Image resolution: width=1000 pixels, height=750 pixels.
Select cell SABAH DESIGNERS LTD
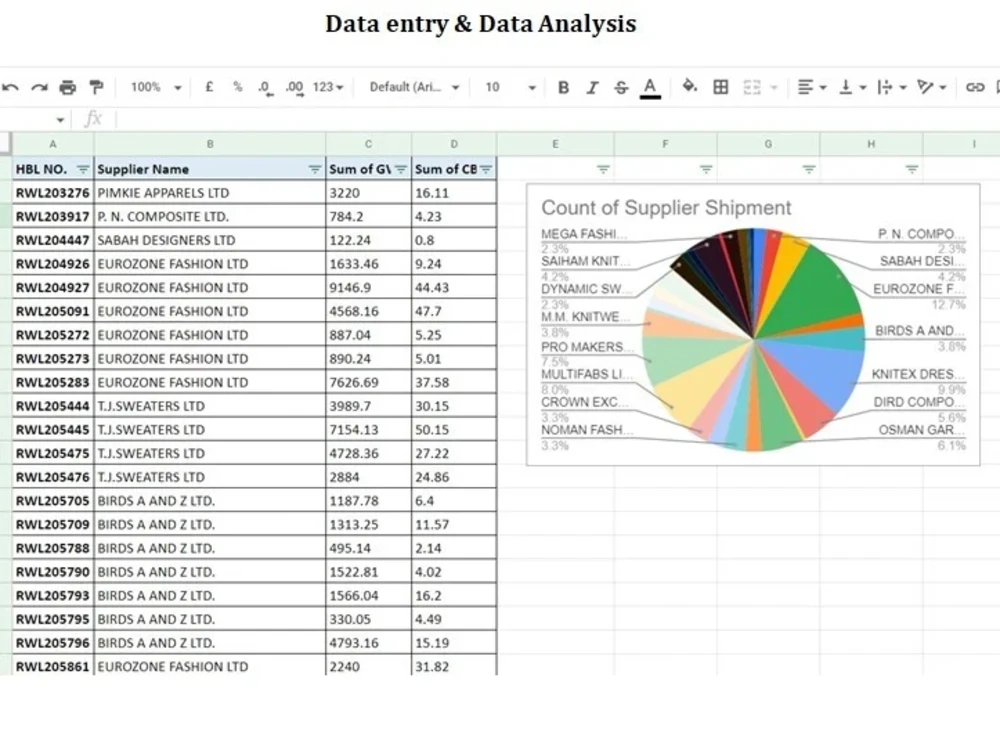(210, 240)
